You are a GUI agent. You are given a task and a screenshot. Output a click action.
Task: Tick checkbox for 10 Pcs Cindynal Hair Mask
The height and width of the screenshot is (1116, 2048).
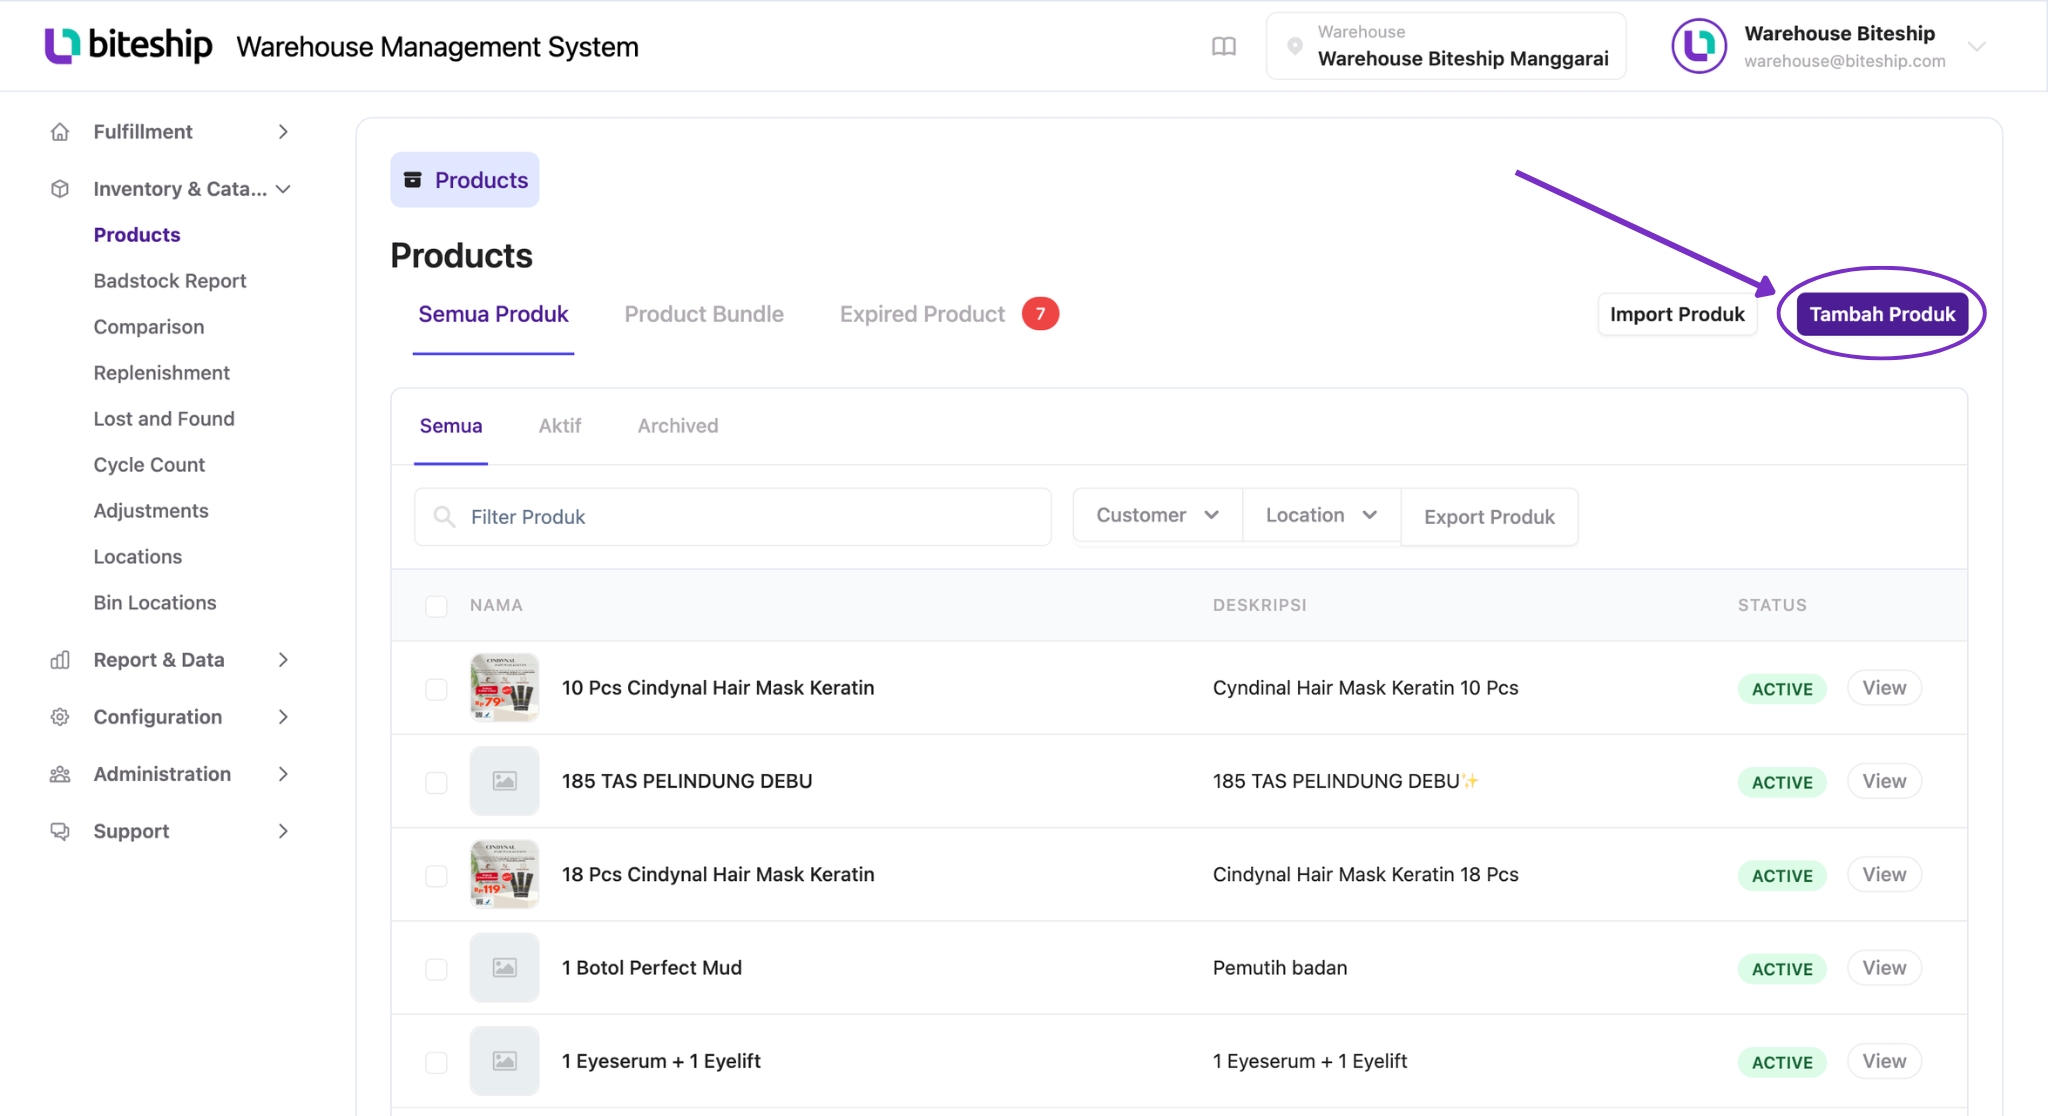436,689
